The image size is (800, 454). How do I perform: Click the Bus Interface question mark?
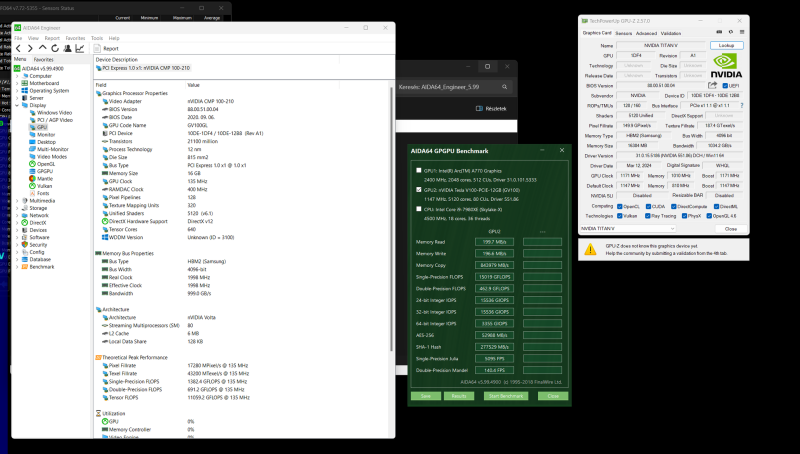(741, 106)
